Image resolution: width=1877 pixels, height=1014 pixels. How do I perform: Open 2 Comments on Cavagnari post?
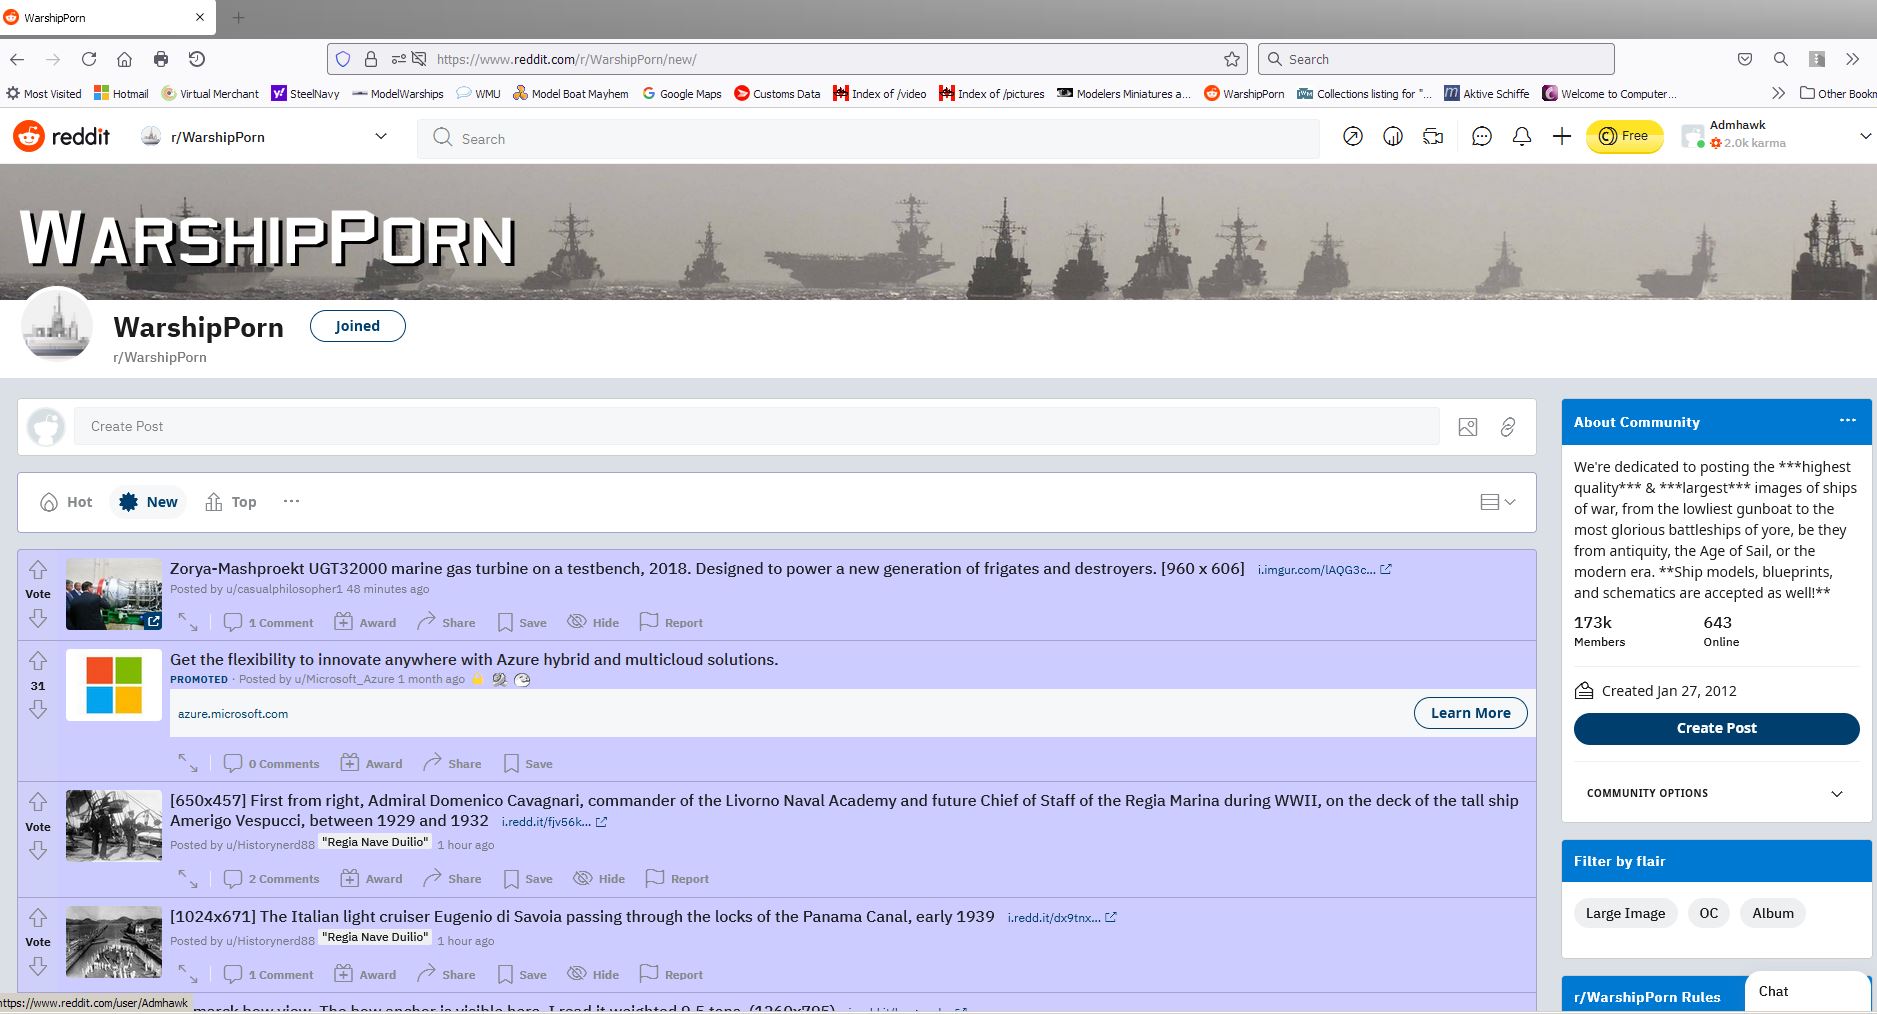click(x=271, y=879)
